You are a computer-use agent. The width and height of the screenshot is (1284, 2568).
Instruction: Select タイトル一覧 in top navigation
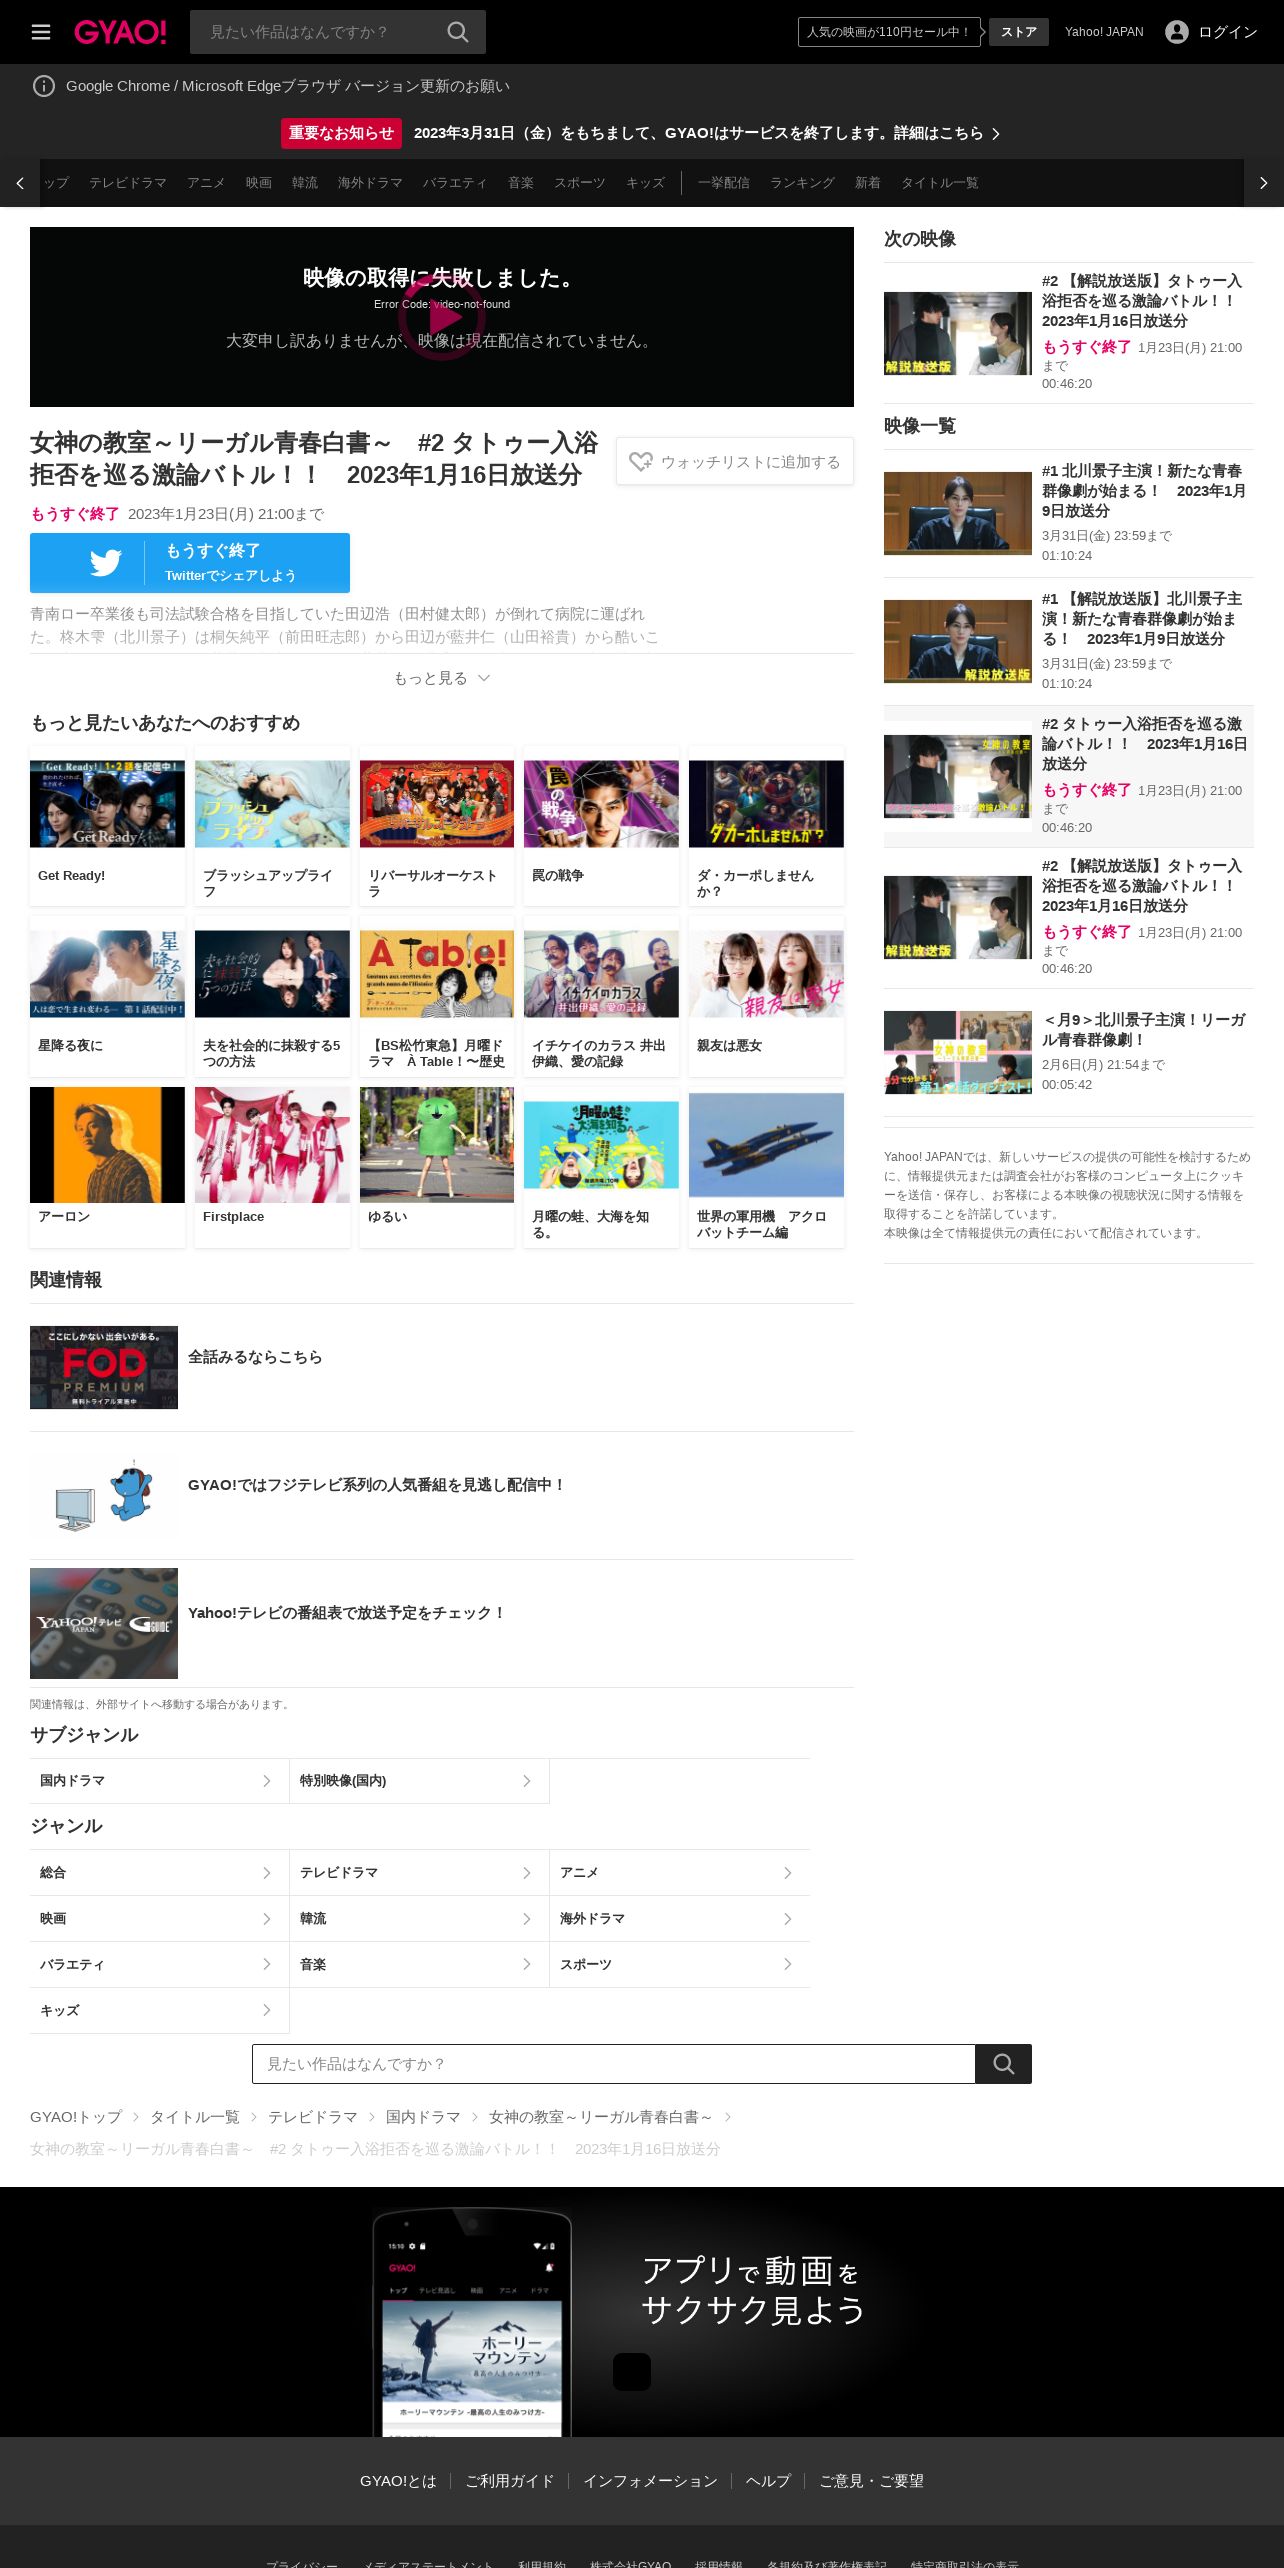pos(940,183)
